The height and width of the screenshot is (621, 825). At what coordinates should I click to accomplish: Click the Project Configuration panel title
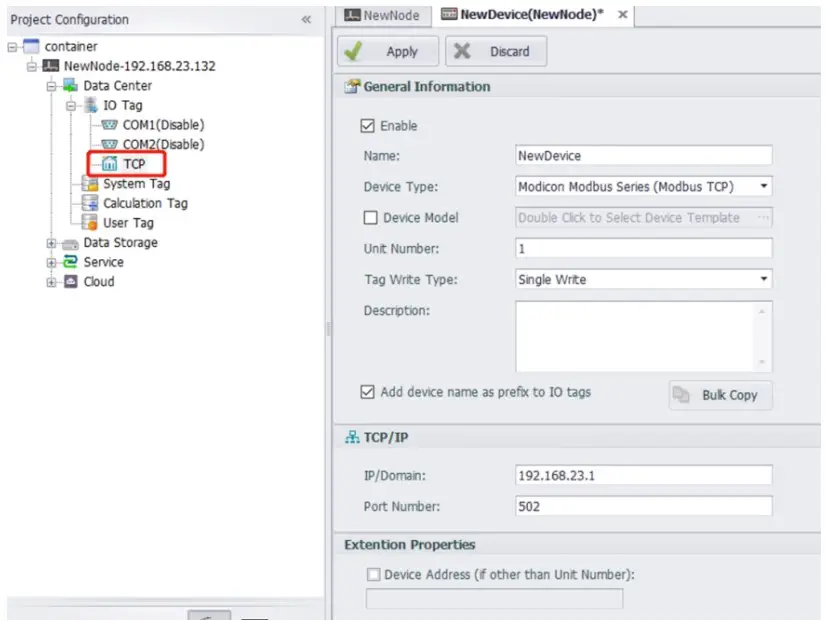(69, 19)
